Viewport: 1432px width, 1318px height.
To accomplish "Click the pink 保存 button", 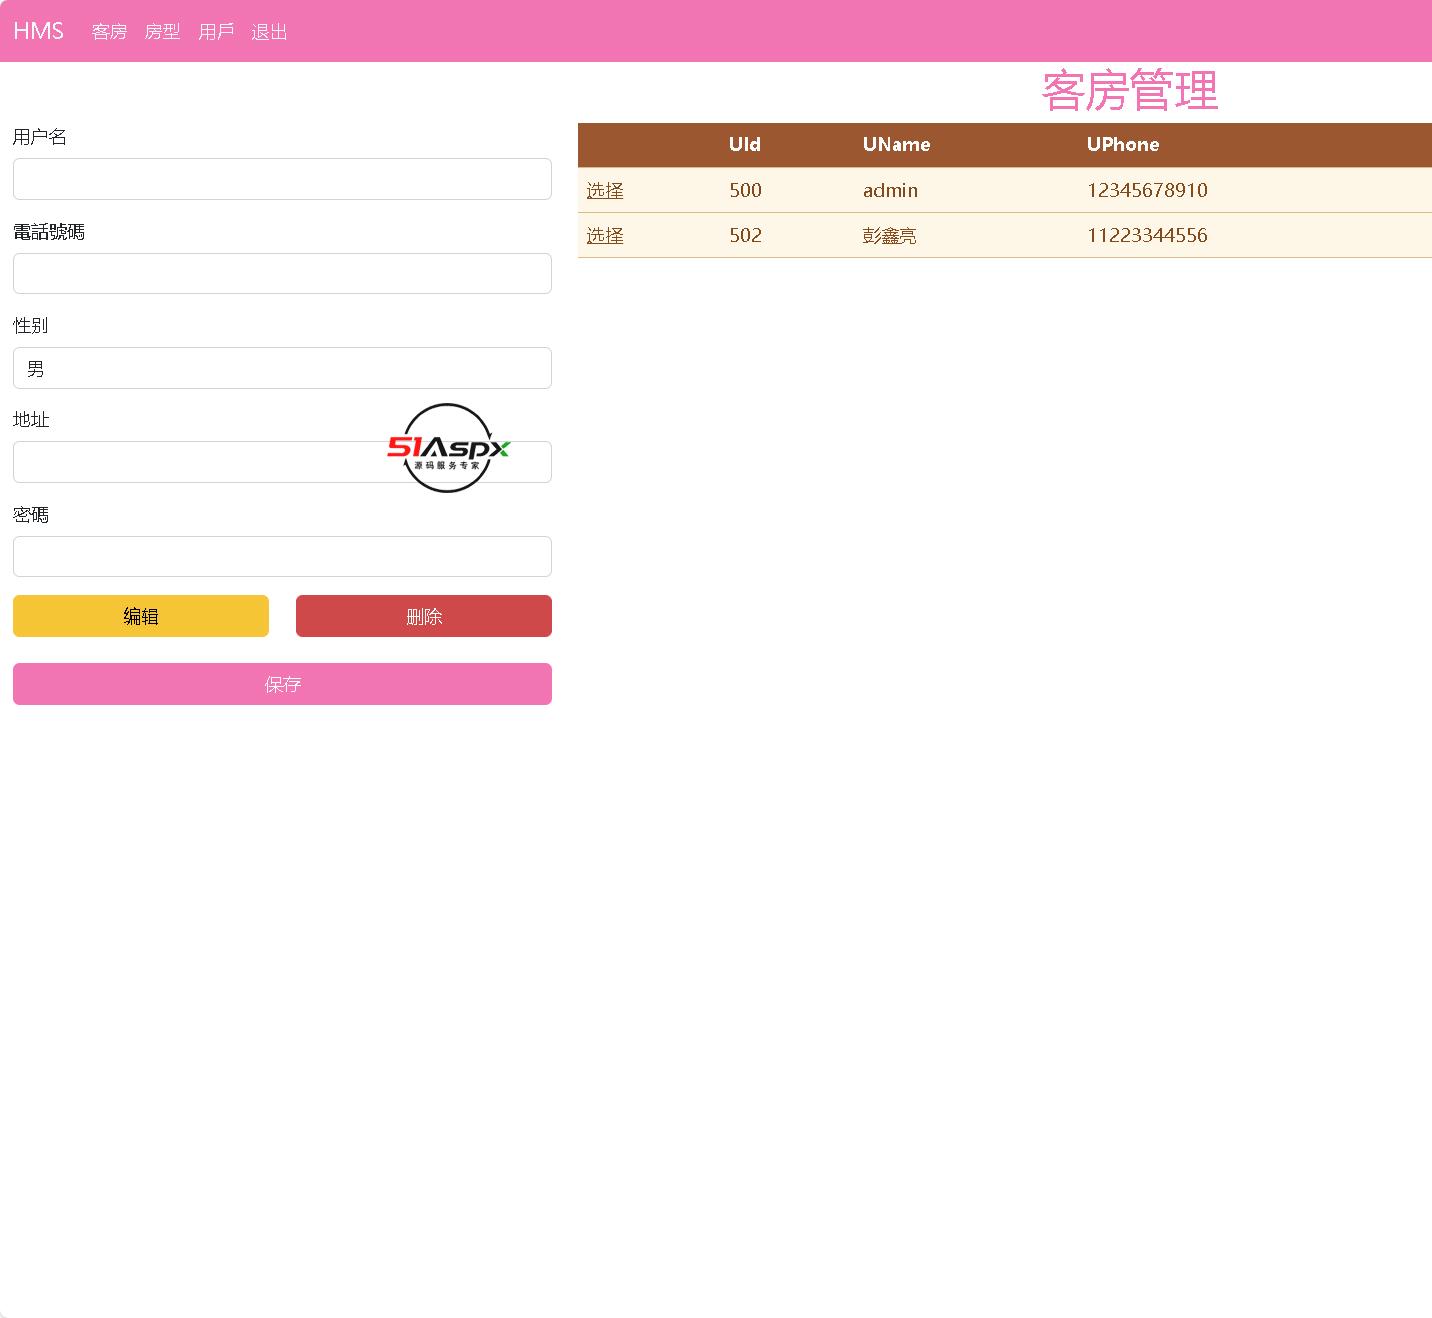I will pyautogui.click(x=282, y=684).
